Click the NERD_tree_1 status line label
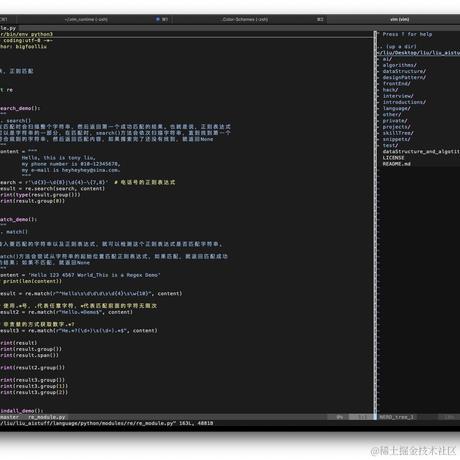Image resolution: width=460 pixels, height=460 pixels. (x=396, y=417)
